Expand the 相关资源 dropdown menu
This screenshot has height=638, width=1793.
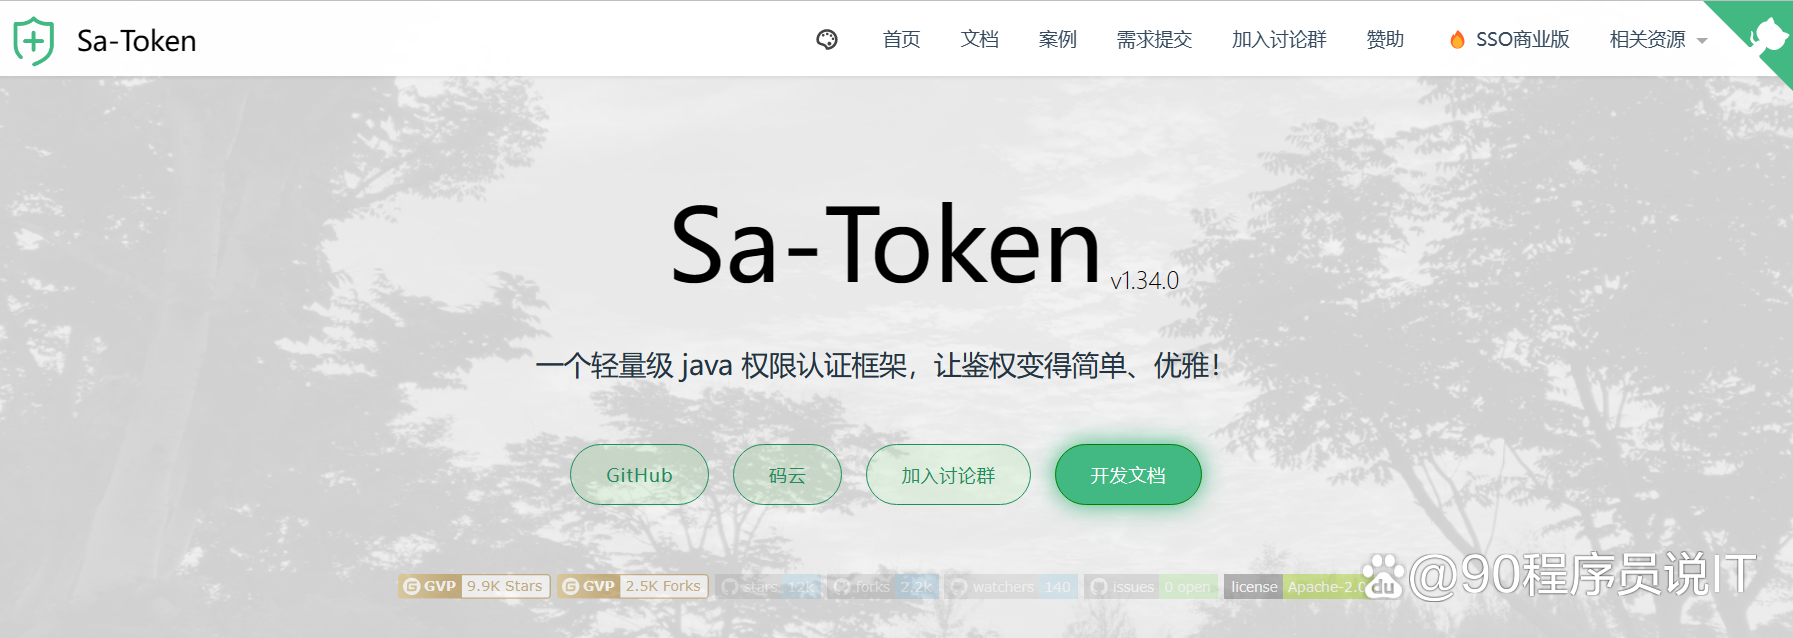1657,40
